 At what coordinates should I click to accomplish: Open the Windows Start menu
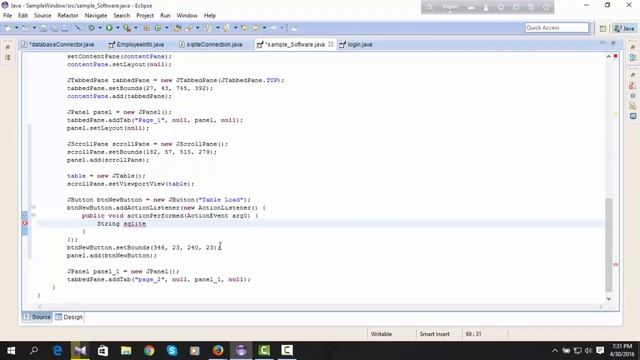[x=11, y=351]
